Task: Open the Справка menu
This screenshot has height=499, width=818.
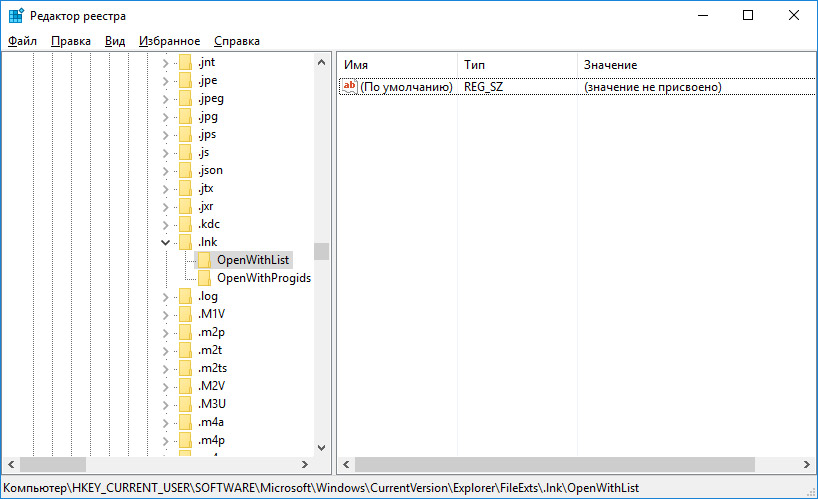Action: pyautogui.click(x=236, y=41)
